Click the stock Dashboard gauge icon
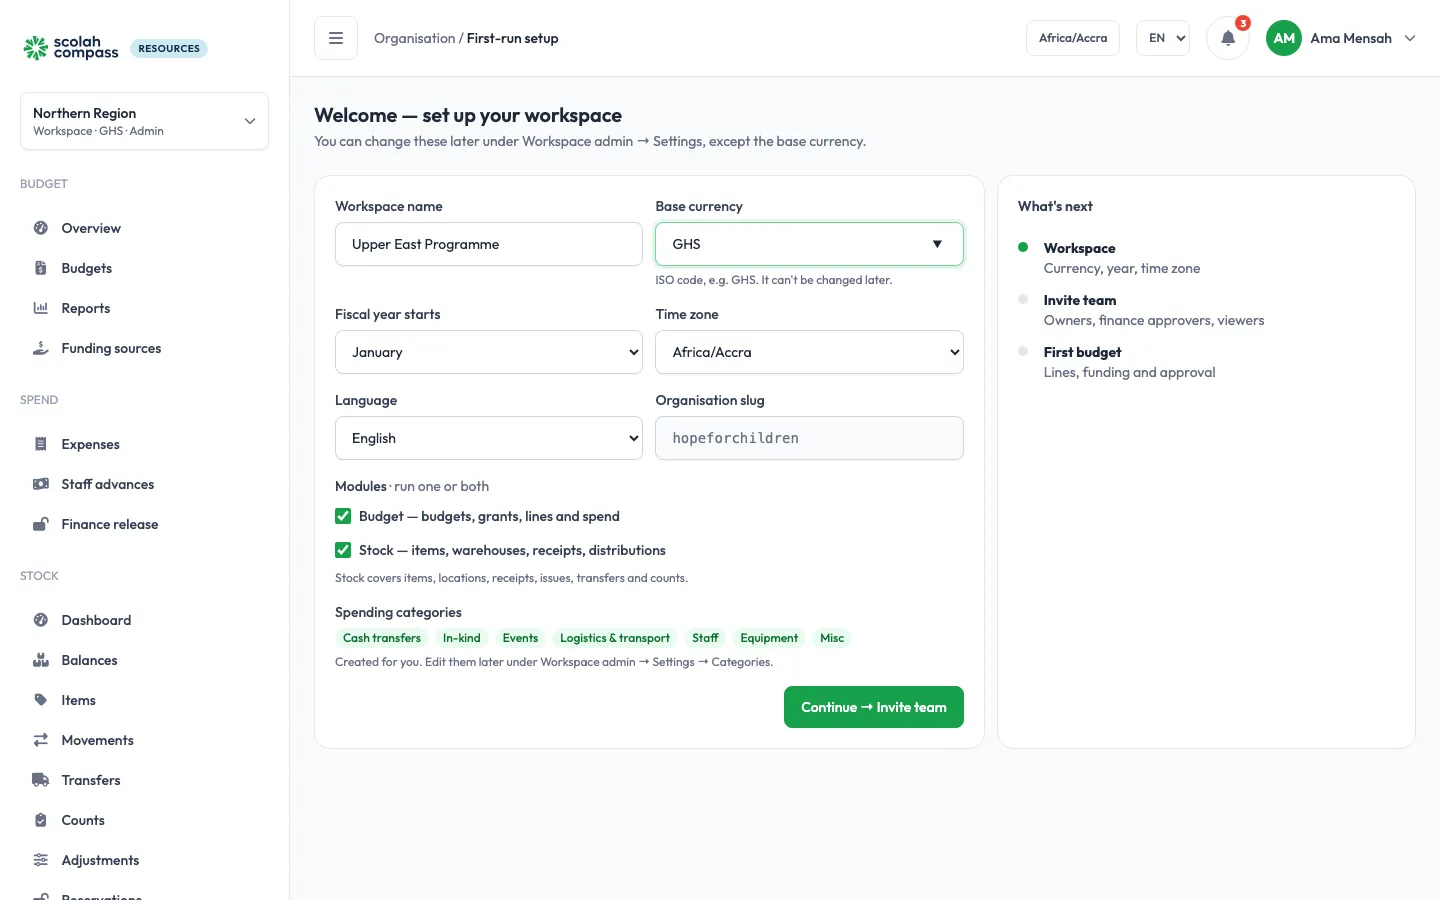The height and width of the screenshot is (900, 1440). tap(41, 620)
